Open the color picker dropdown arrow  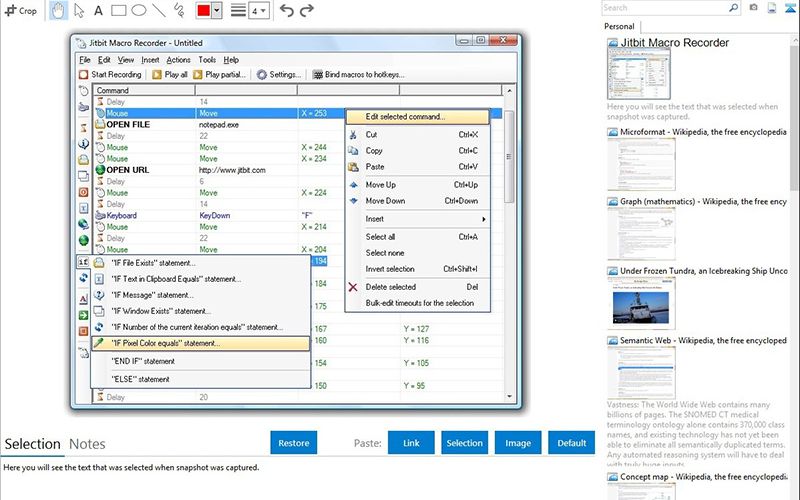217,11
